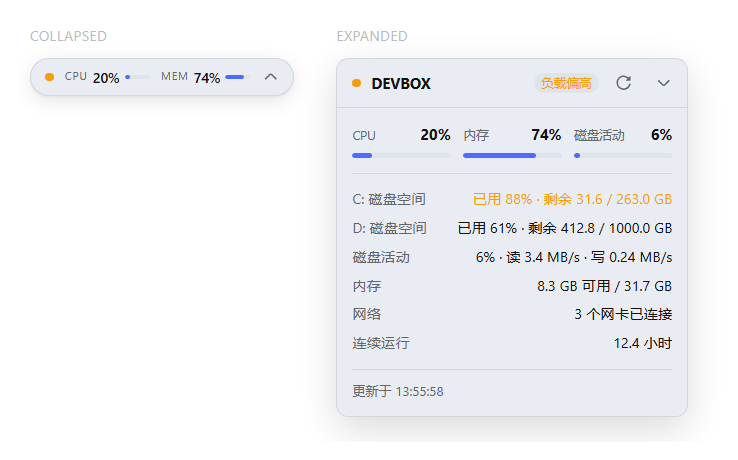The width and height of the screenshot is (738, 460).
Task: Click the 网络 row label
Action: click(x=366, y=314)
